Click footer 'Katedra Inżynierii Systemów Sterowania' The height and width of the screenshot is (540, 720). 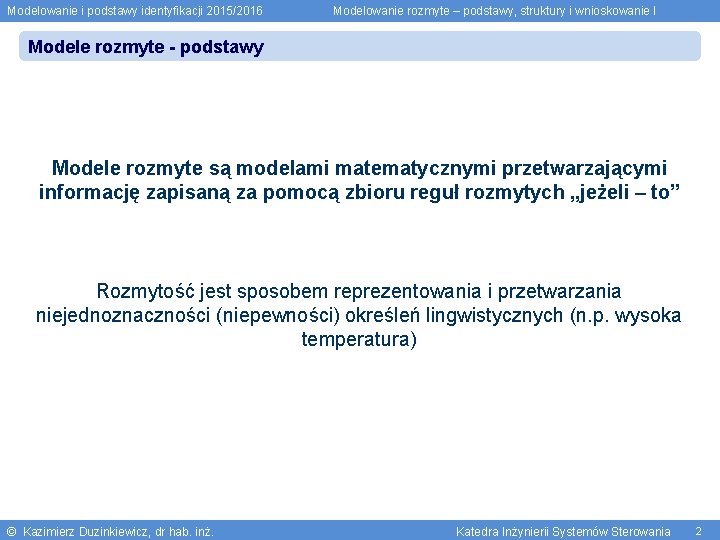point(563,532)
